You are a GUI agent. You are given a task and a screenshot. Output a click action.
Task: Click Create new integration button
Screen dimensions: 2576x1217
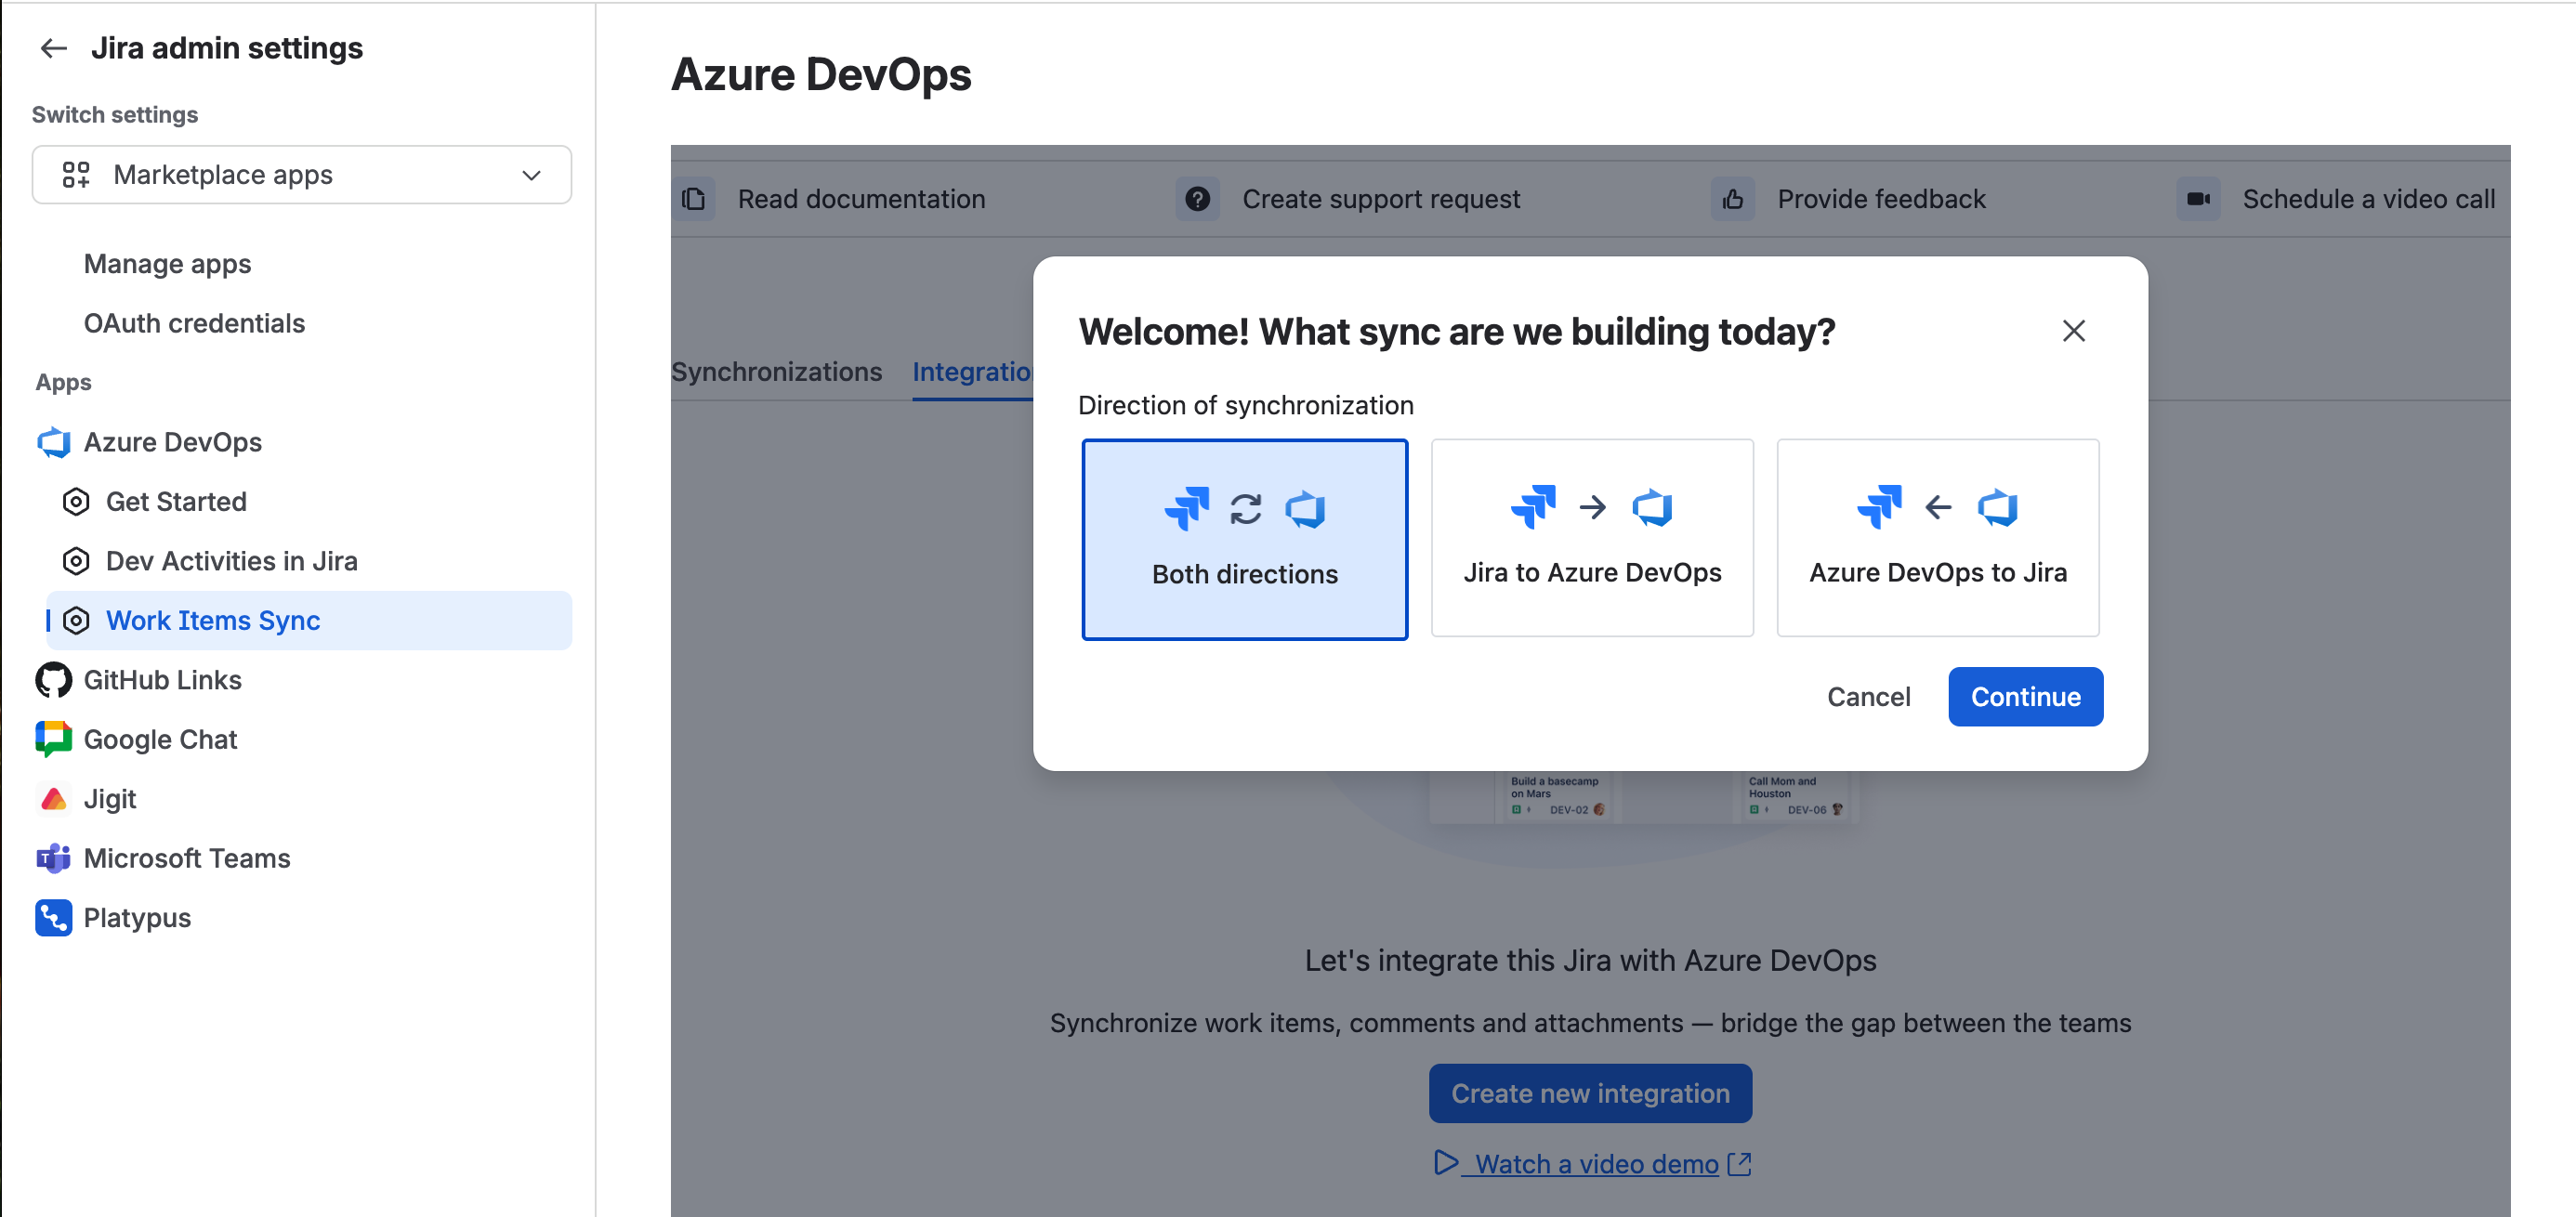(x=1590, y=1094)
